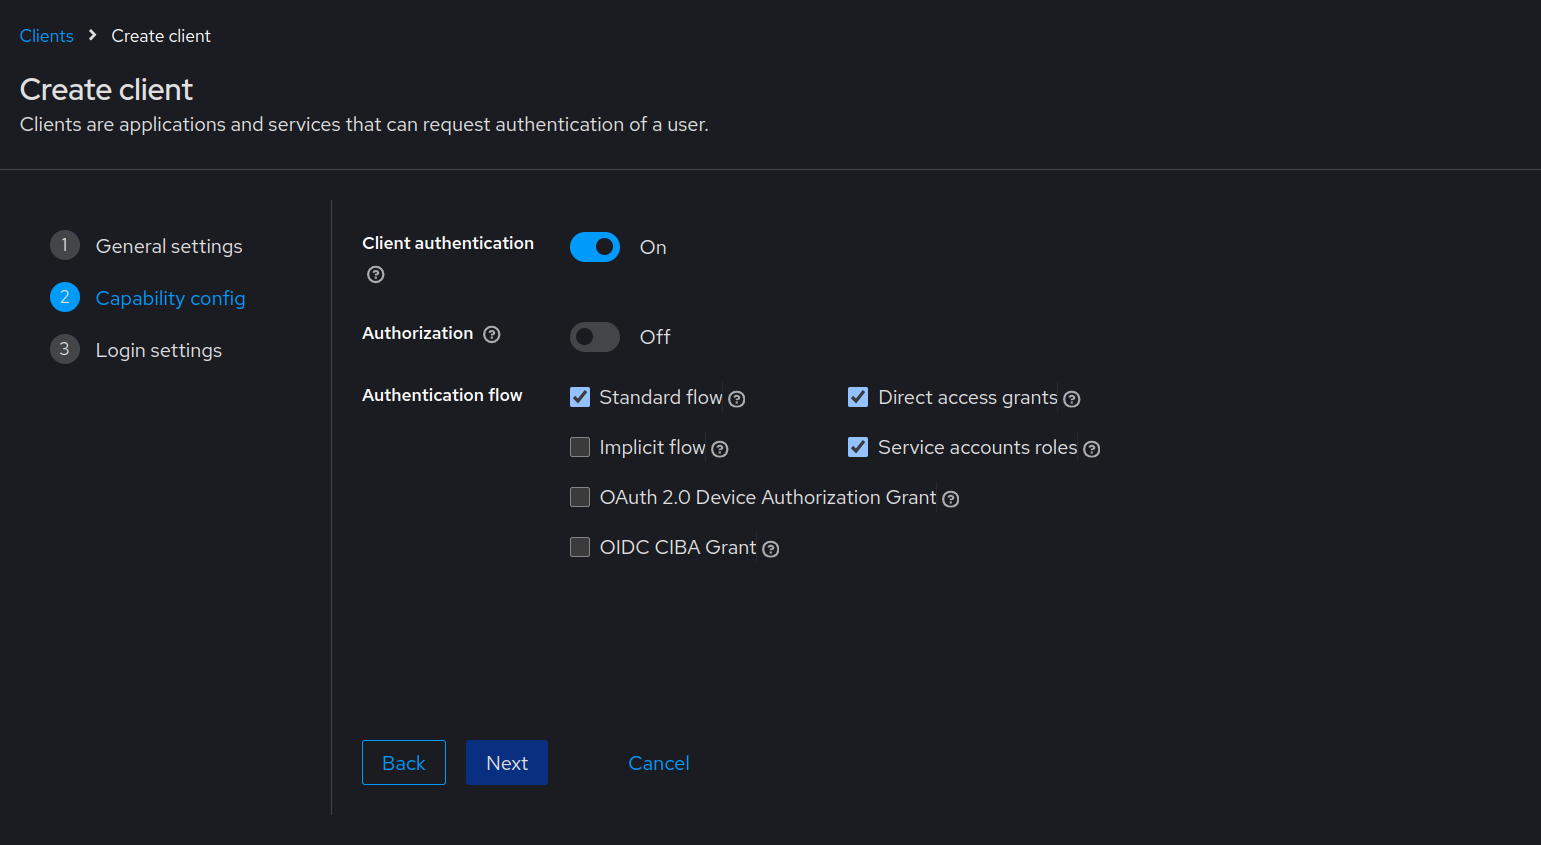Click the "Client authentication" label

[x=448, y=243]
